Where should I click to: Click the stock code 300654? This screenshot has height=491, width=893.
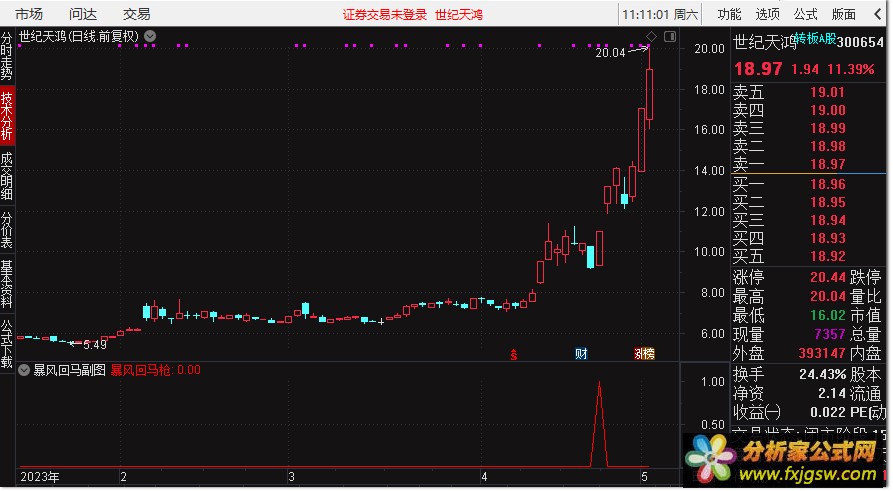click(x=860, y=42)
